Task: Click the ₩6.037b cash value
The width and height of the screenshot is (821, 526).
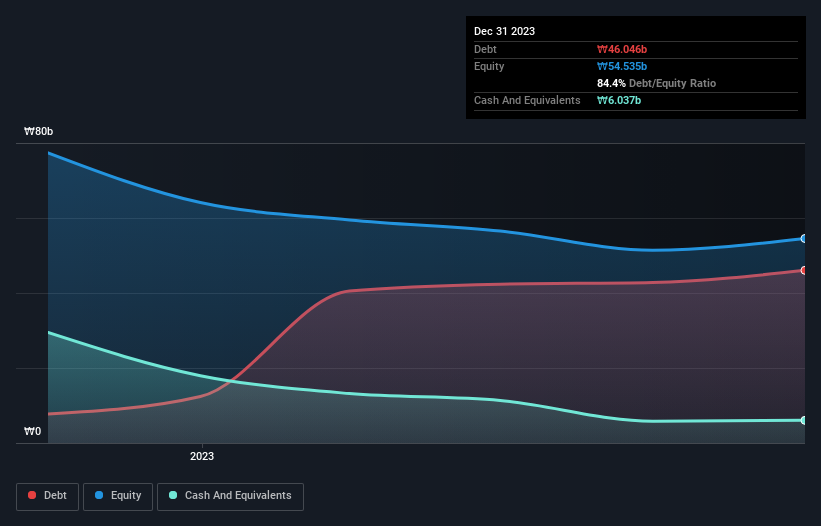Action: 619,100
